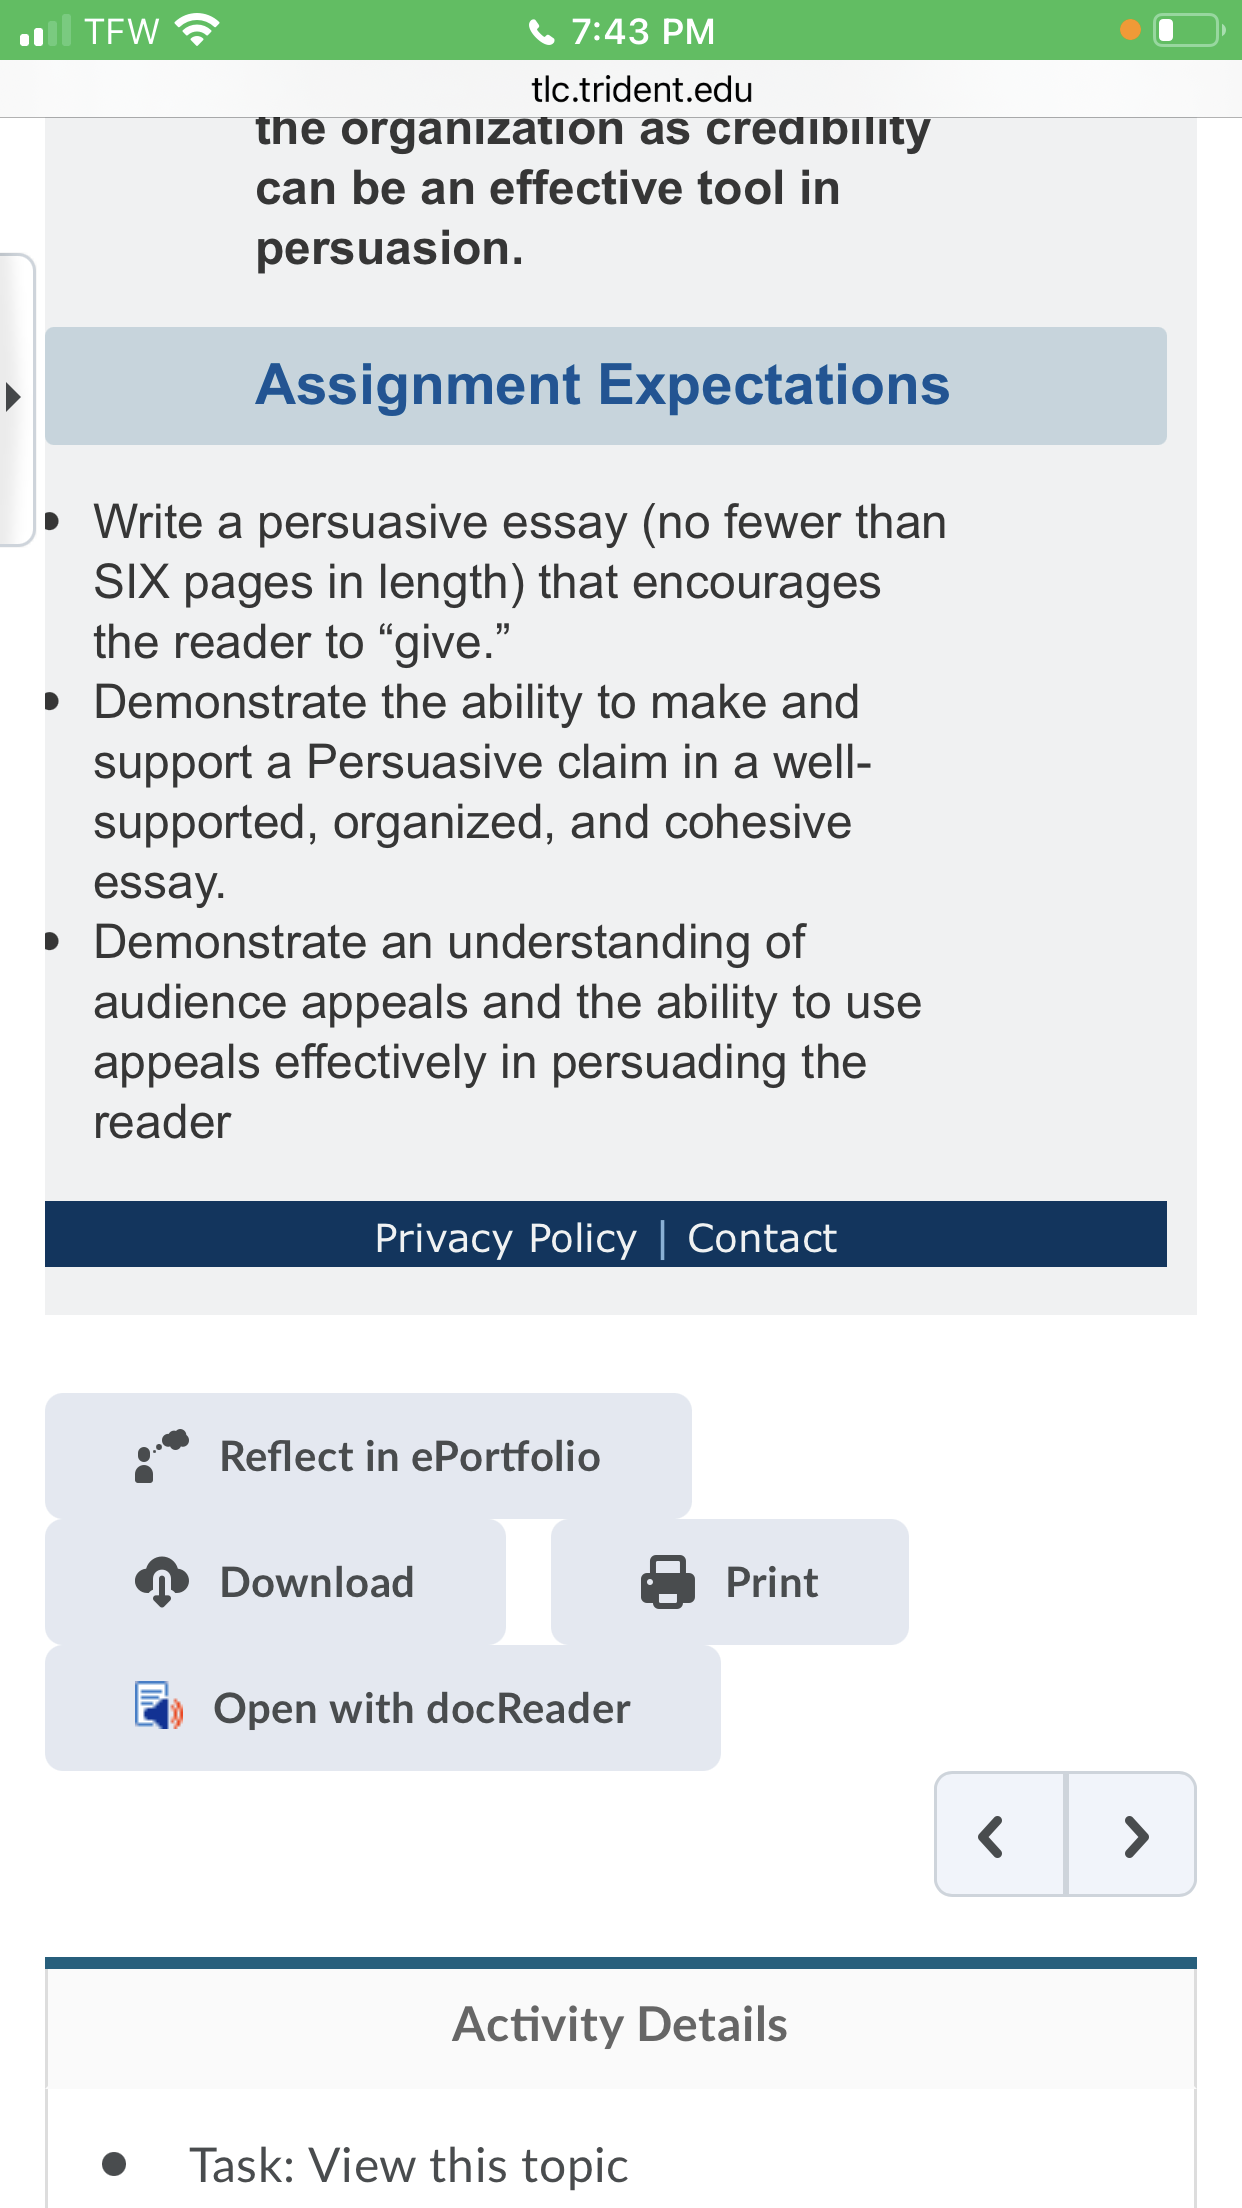Screen dimensions: 1242x2208
Task: Tap the Download button label
Action: [x=317, y=1582]
